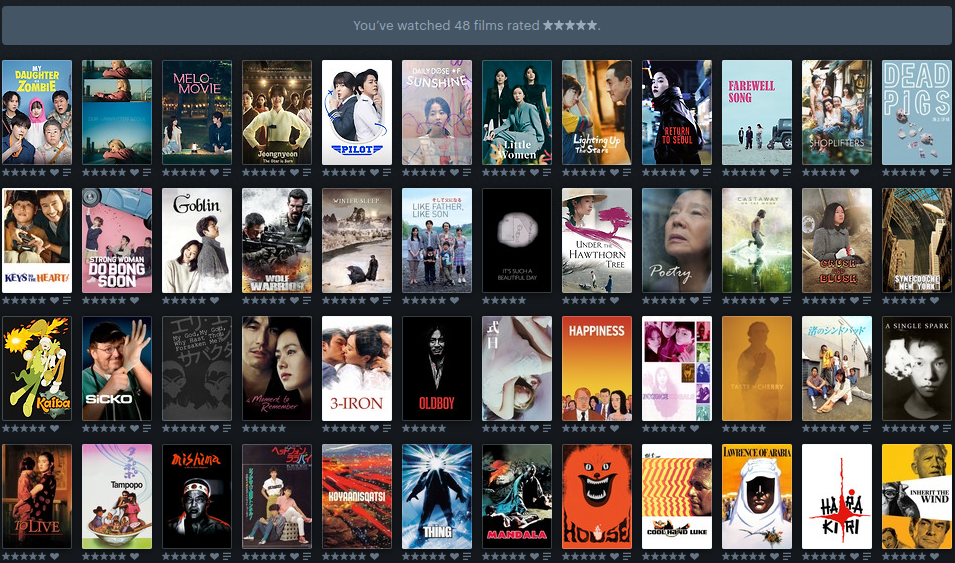This screenshot has height=563, width=955.
Task: Select the Dead Pigs poster
Action: (x=917, y=112)
